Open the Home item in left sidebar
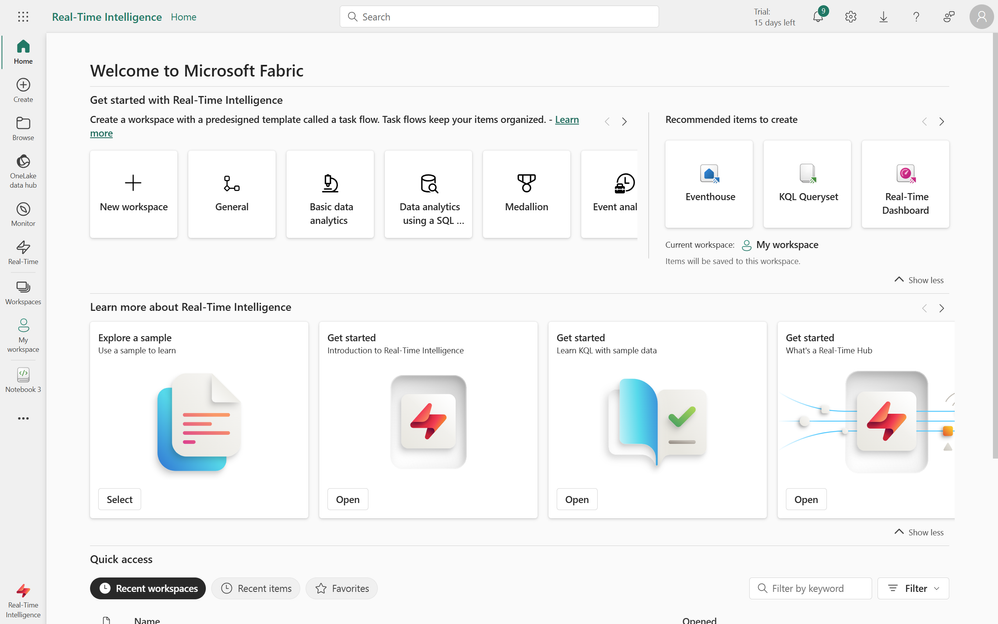 tap(23, 52)
